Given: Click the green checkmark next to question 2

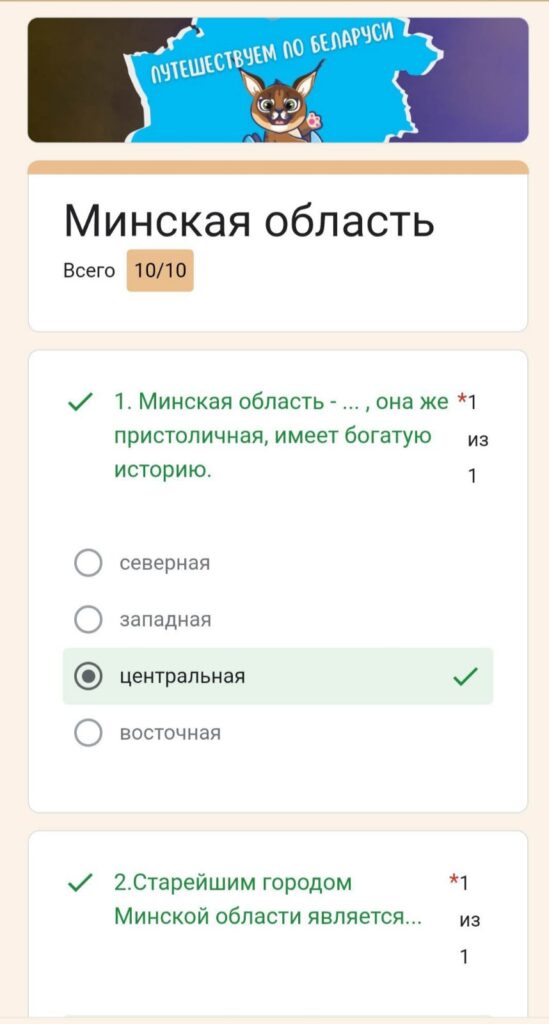Looking at the screenshot, I should click(x=80, y=884).
